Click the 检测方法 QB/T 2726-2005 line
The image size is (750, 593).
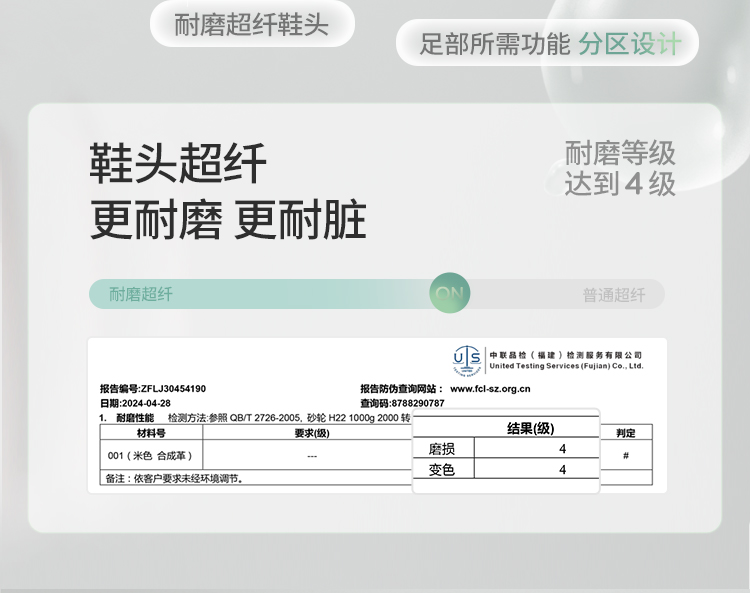(289, 418)
